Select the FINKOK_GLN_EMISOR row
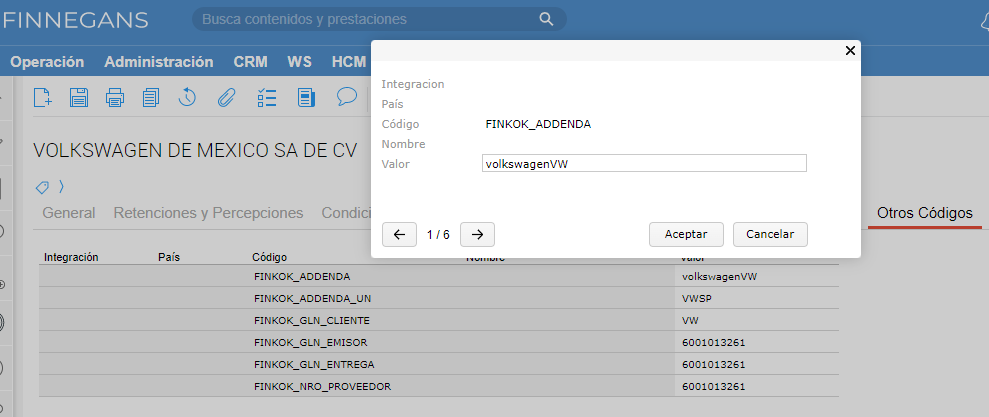Viewport: 989px width, 417px height. 439,343
